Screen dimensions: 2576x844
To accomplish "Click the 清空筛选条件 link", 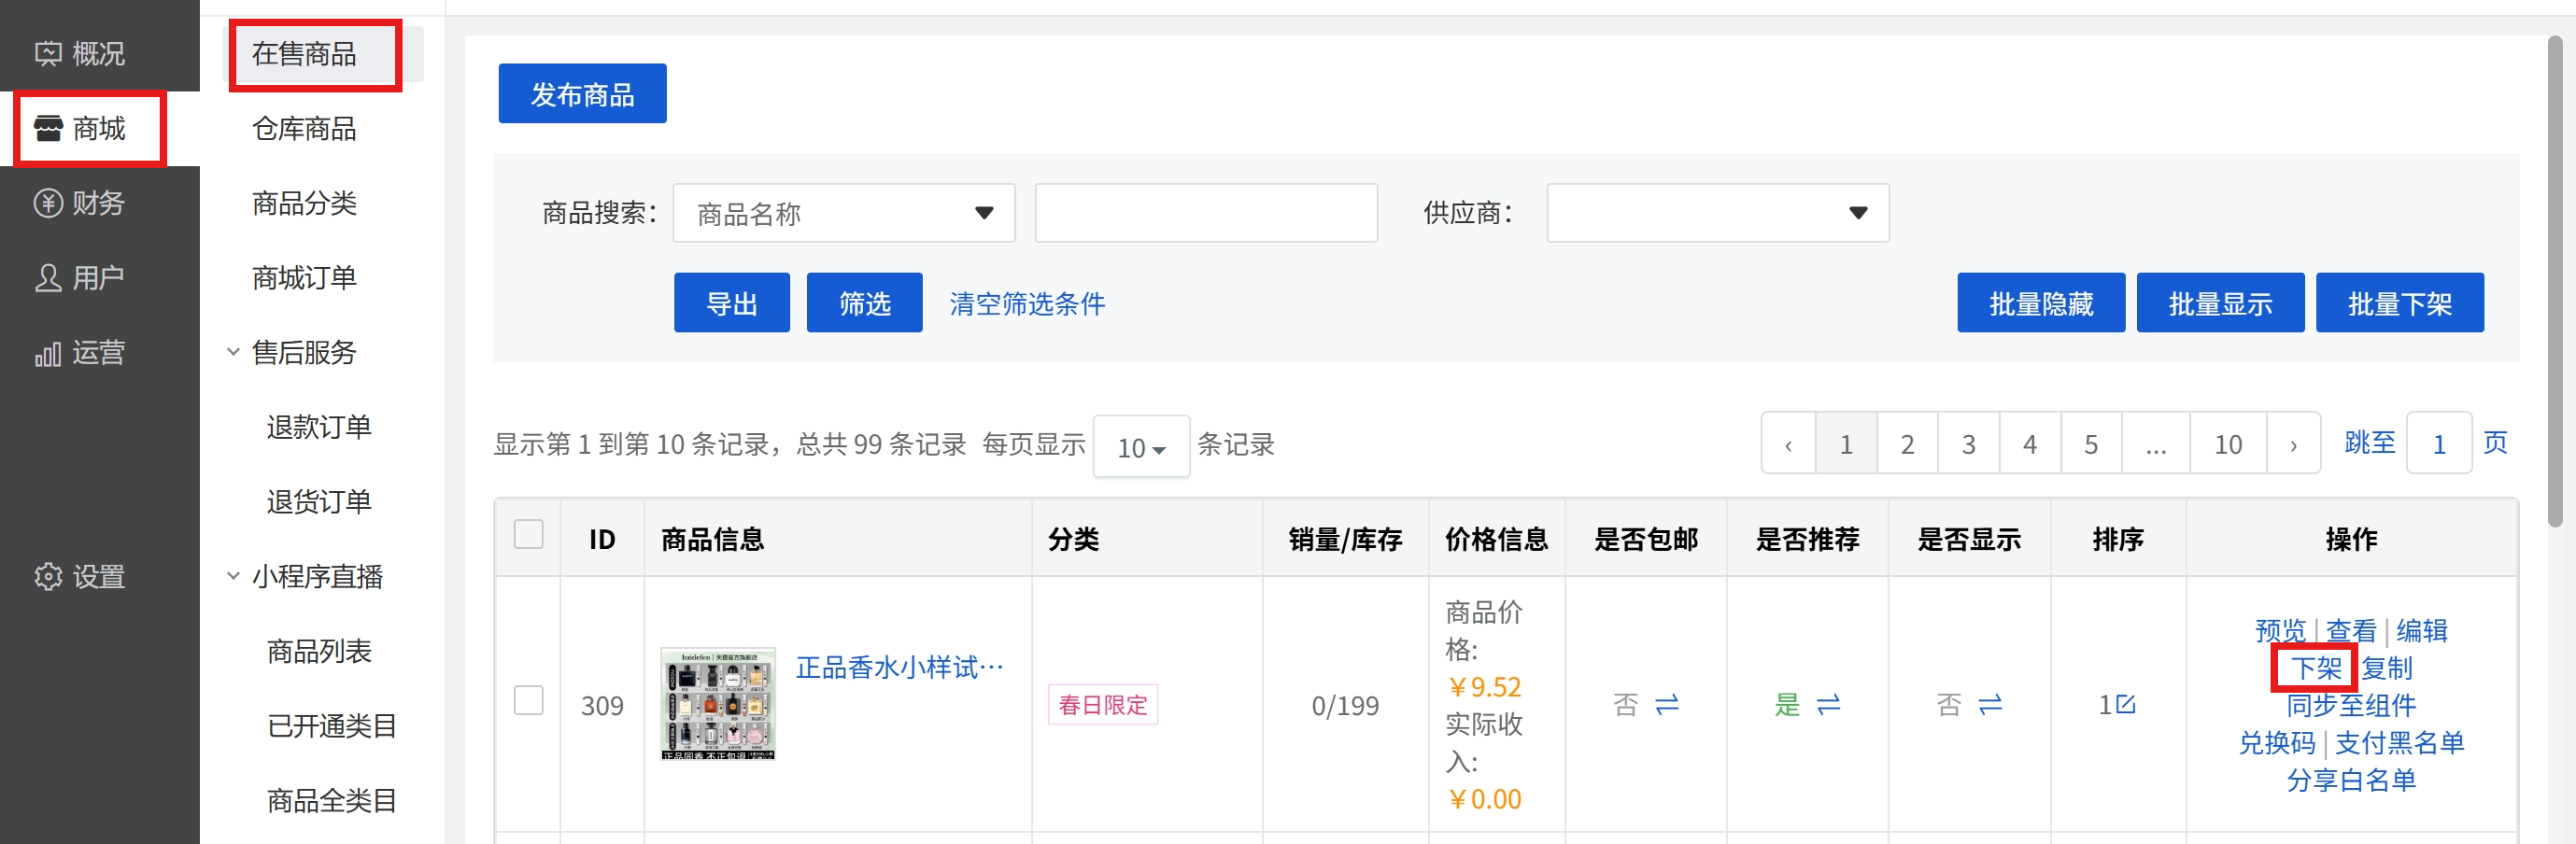I will pos(1026,304).
